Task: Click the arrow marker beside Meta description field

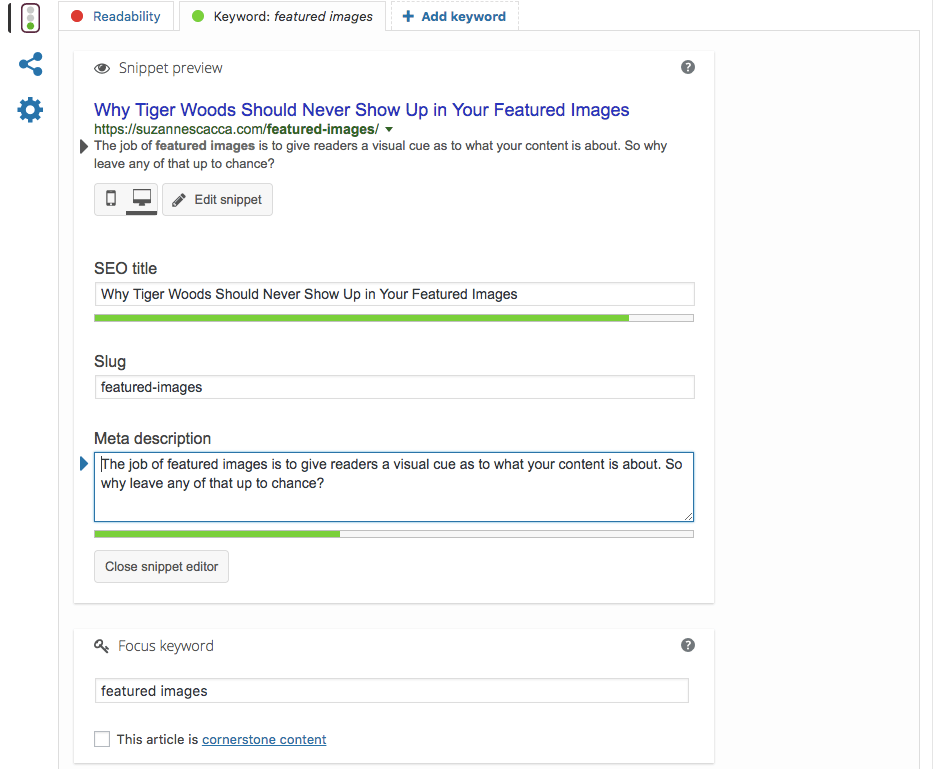Action: point(84,463)
